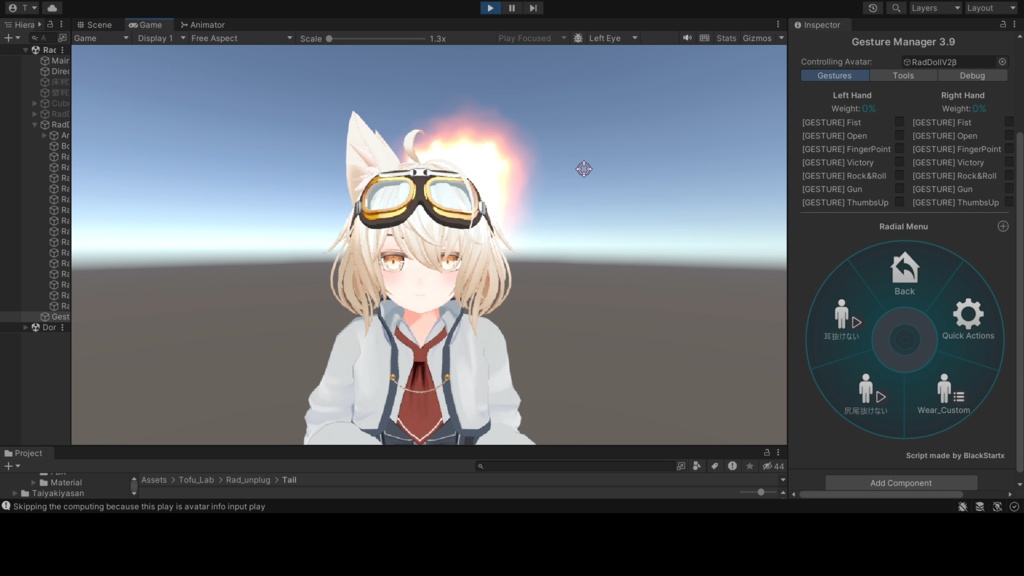The image size is (1024, 576).
Task: Open Inspector three-dot options menu
Action: 1015,25
